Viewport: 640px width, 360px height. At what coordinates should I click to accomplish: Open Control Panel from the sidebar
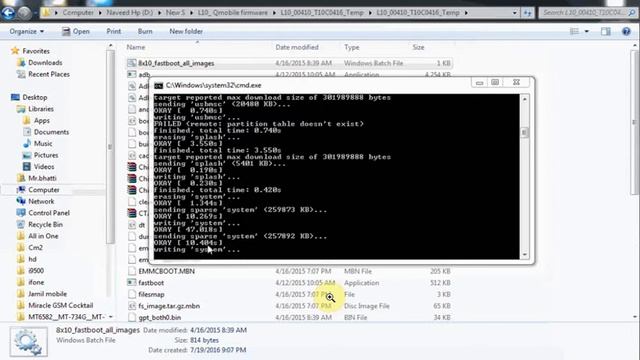(x=49, y=213)
